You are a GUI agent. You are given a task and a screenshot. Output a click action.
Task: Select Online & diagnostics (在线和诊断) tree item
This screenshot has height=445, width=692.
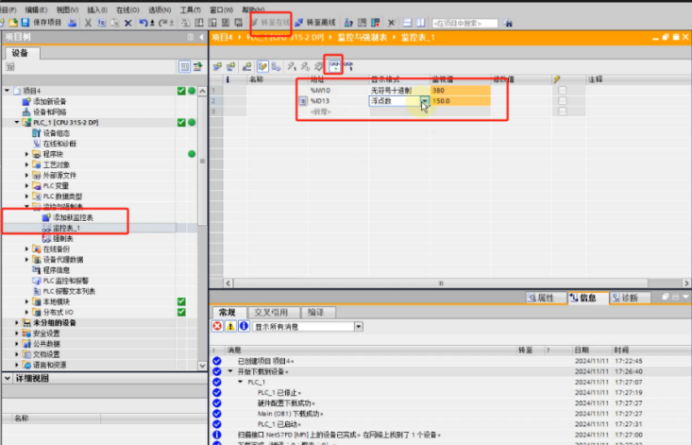pos(55,143)
